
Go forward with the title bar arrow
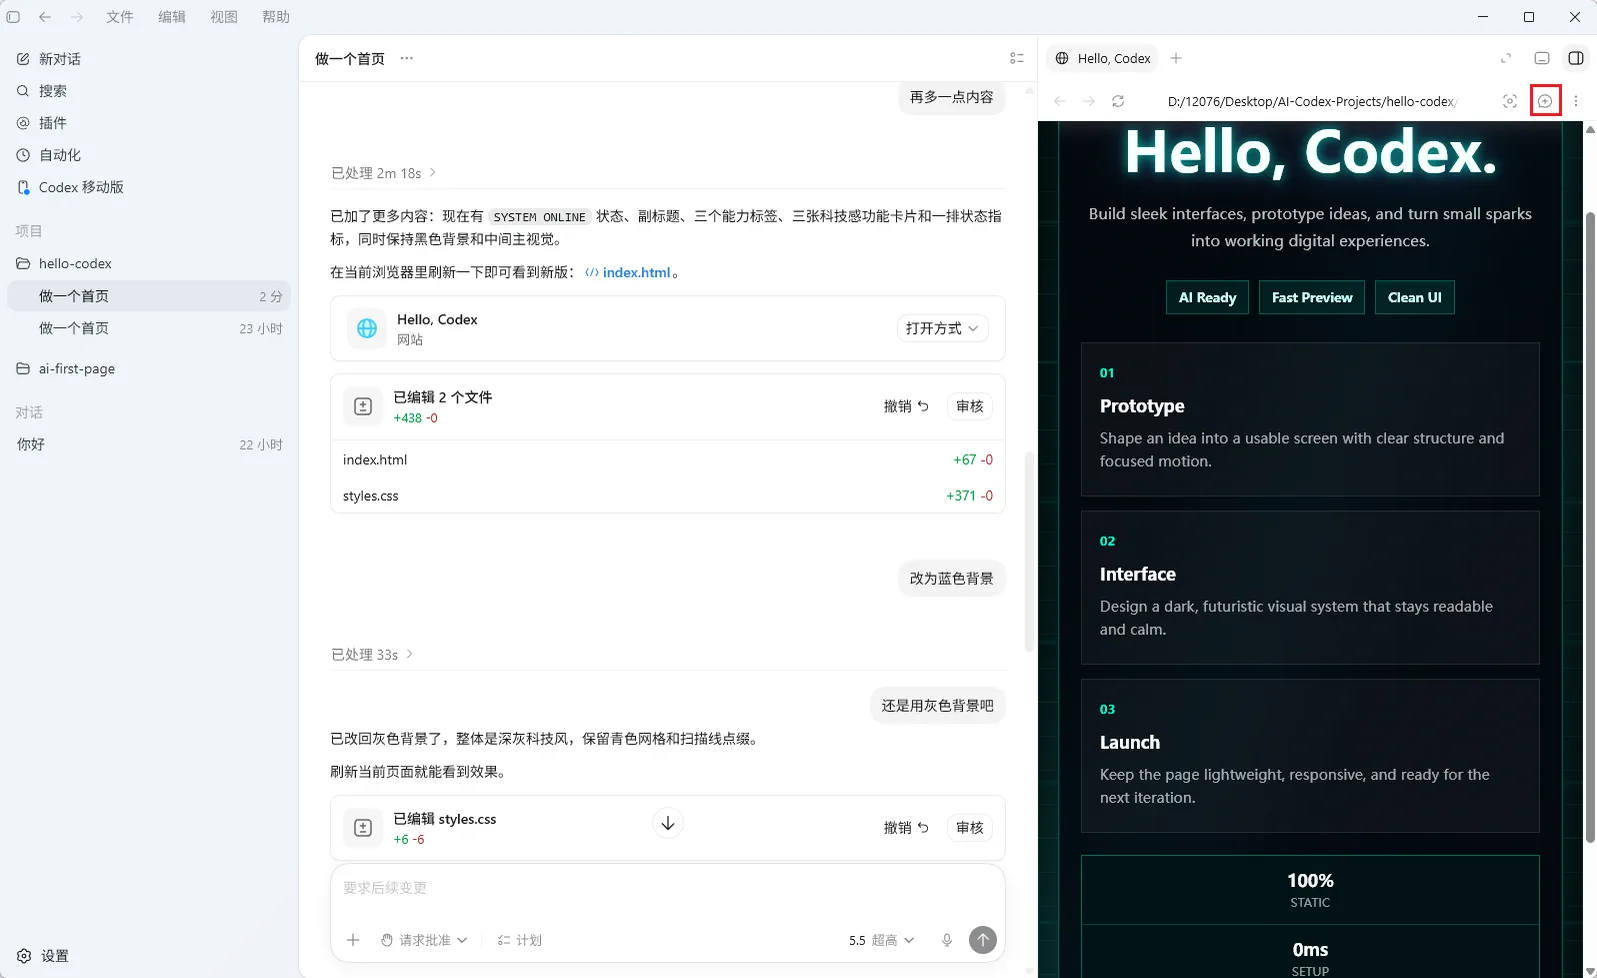point(77,17)
